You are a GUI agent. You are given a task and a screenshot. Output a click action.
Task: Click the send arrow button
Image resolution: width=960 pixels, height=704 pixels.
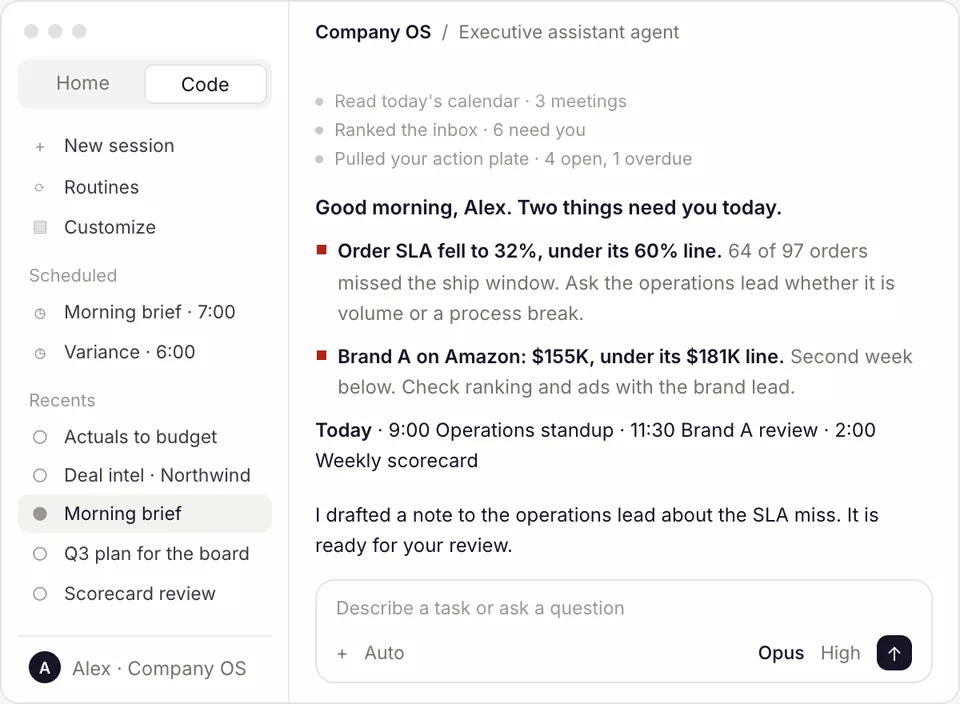(x=894, y=653)
